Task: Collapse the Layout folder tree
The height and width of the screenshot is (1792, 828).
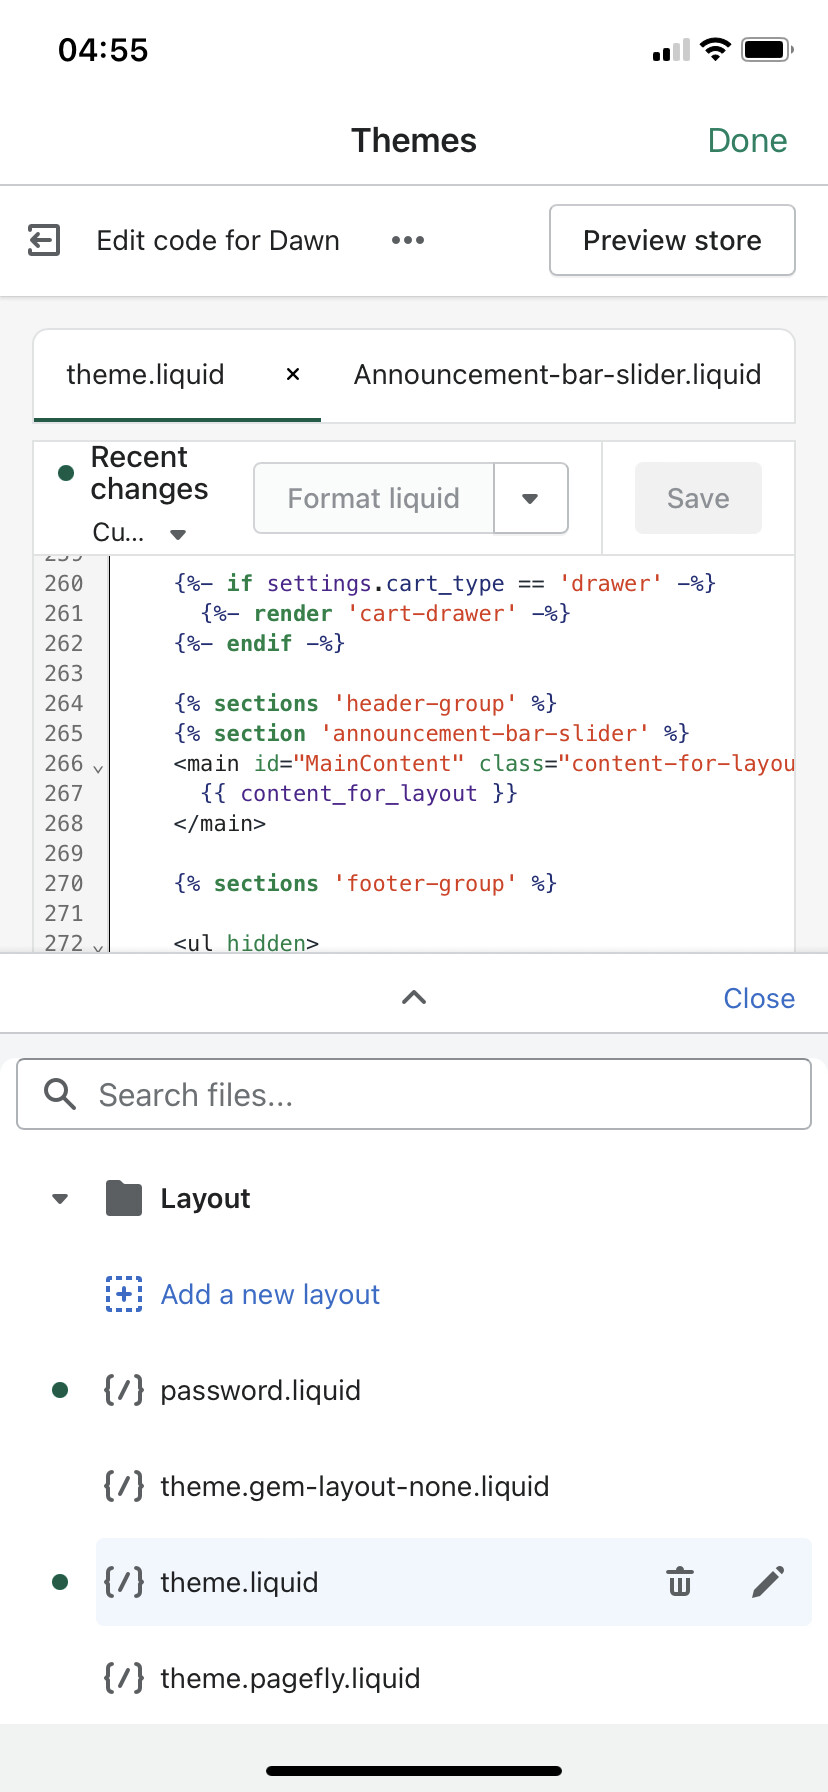Action: point(60,1198)
